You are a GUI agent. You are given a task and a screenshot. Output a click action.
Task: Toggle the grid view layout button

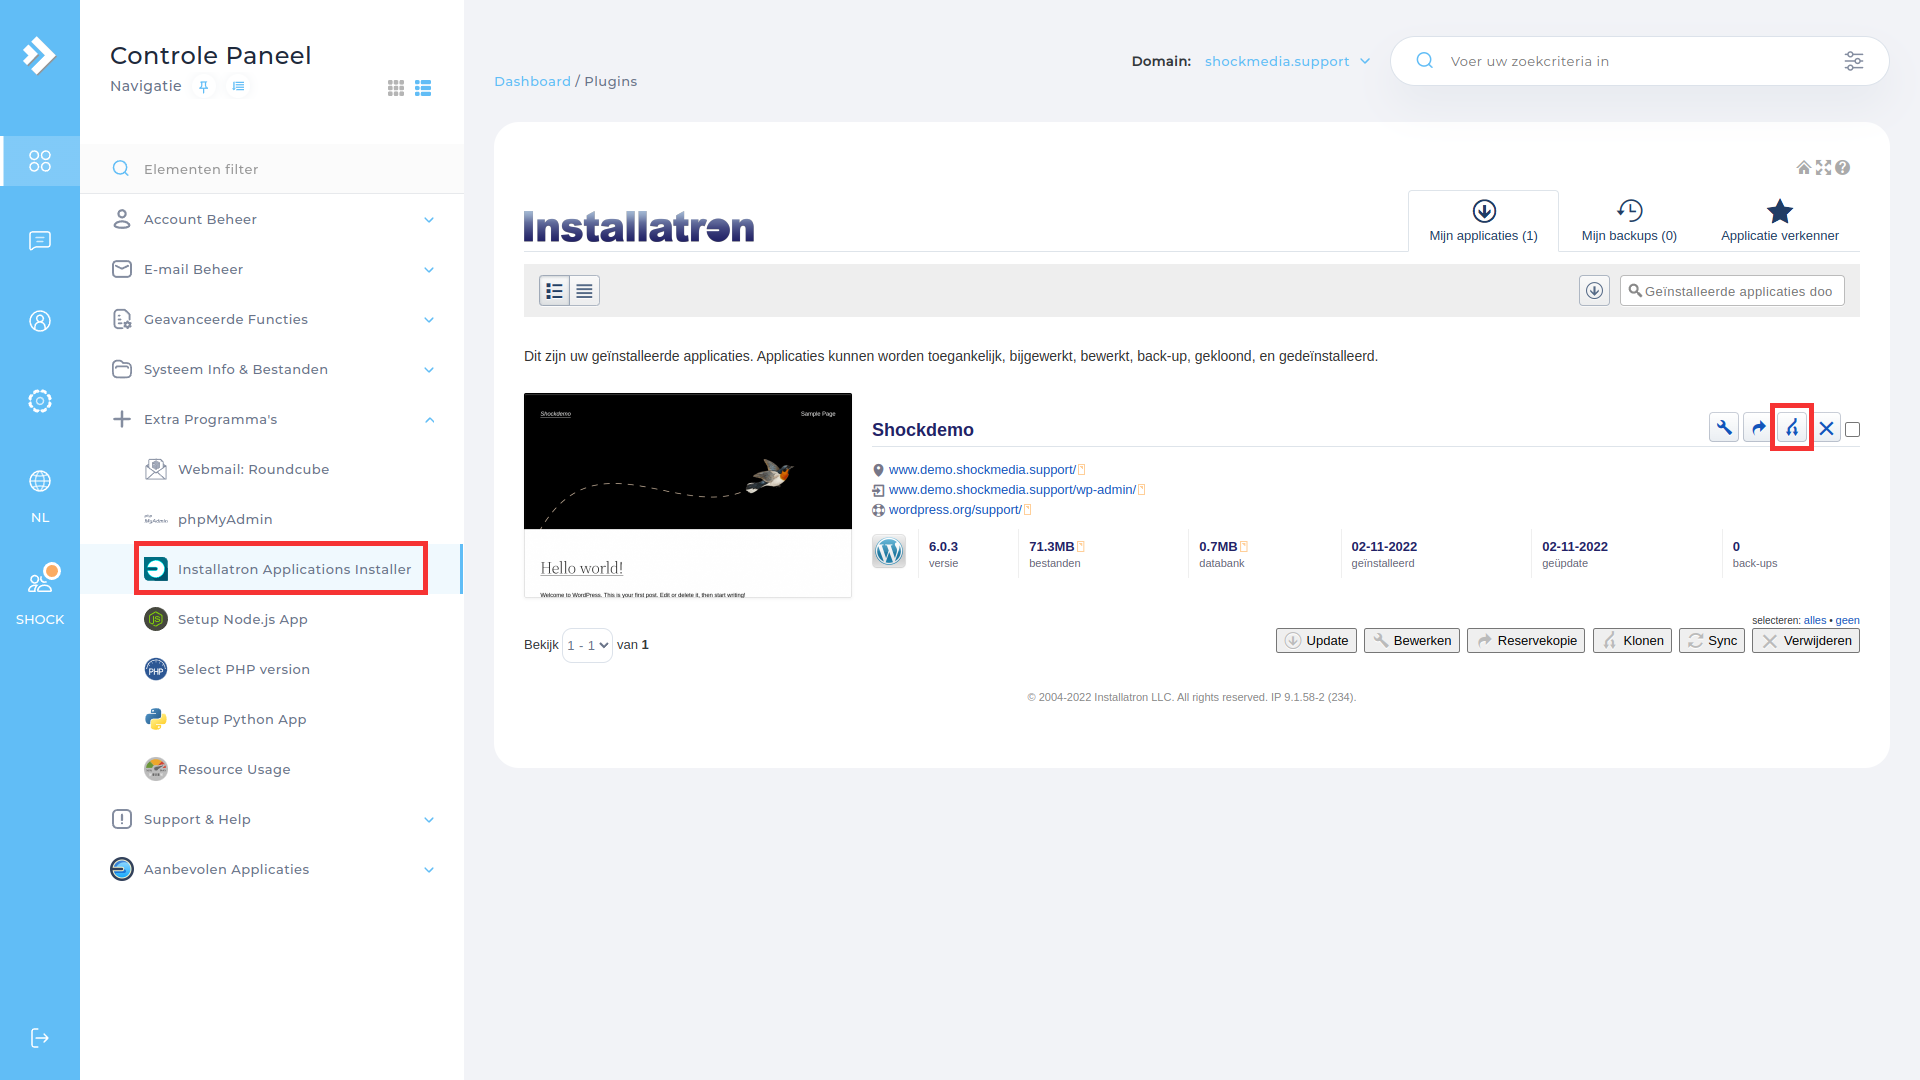(396, 86)
